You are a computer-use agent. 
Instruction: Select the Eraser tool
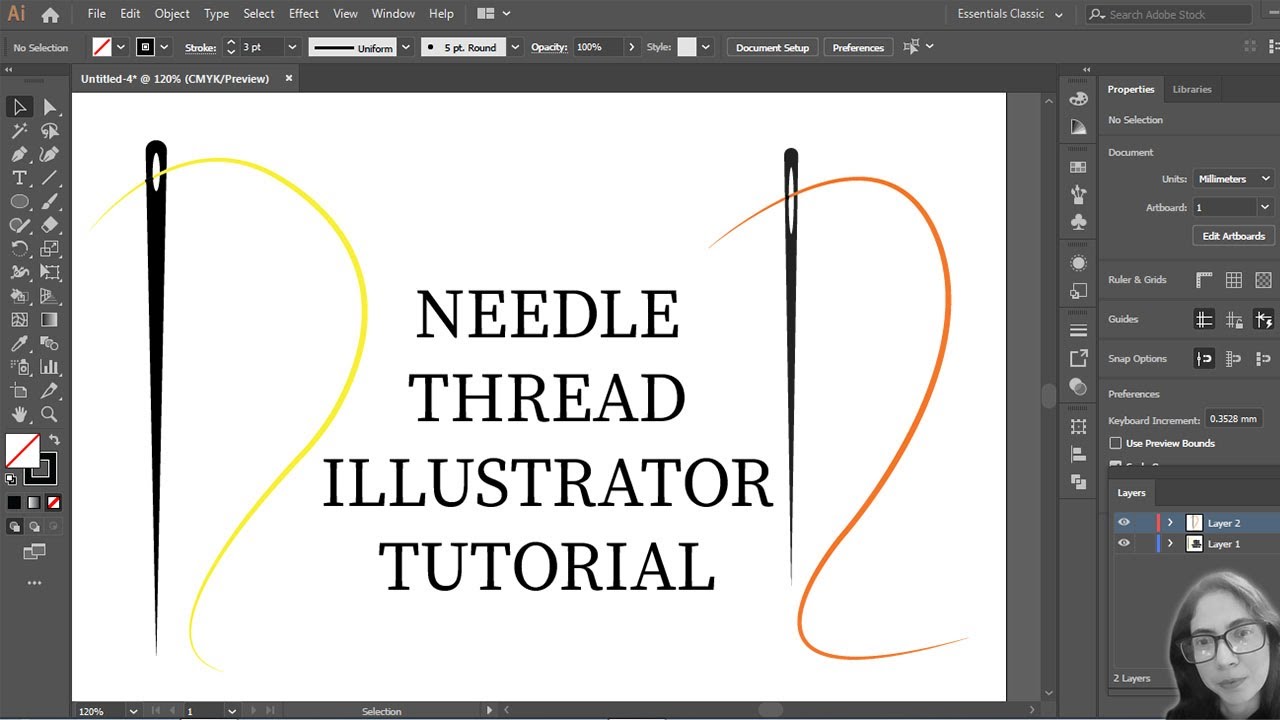49,225
